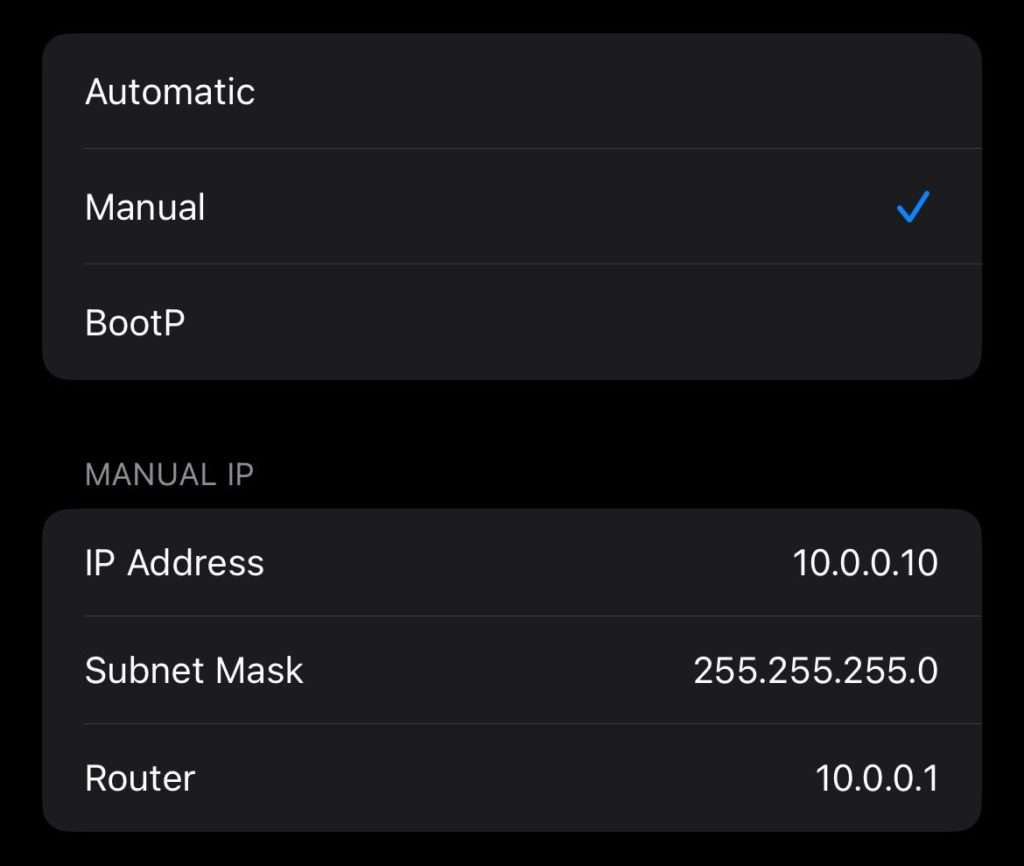Tap the top configuration group card
The image size is (1024, 866).
(x=512, y=207)
